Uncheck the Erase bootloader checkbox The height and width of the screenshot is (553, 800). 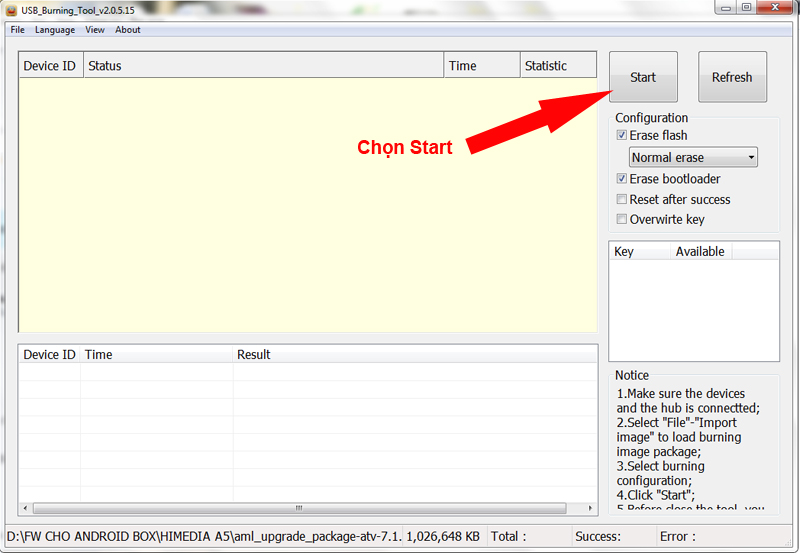click(621, 179)
